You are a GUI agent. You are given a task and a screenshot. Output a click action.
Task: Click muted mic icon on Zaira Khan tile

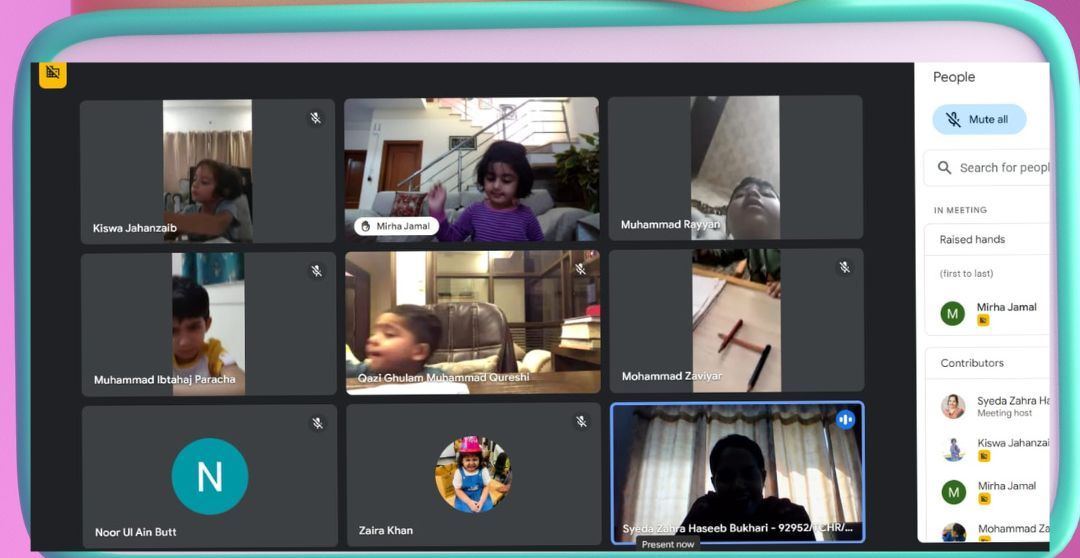pos(581,422)
